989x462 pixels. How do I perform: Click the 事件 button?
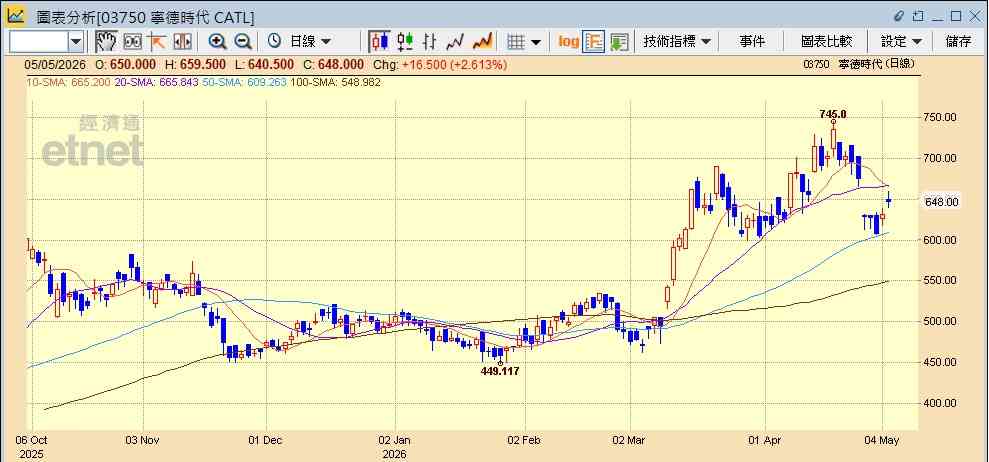752,42
